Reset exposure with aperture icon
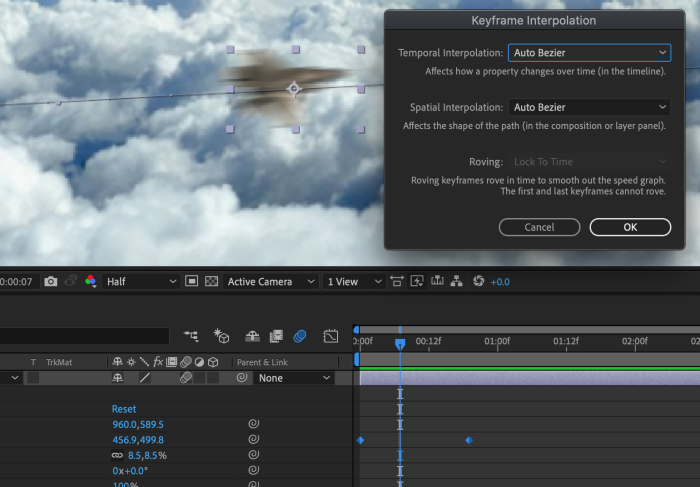 (x=478, y=281)
